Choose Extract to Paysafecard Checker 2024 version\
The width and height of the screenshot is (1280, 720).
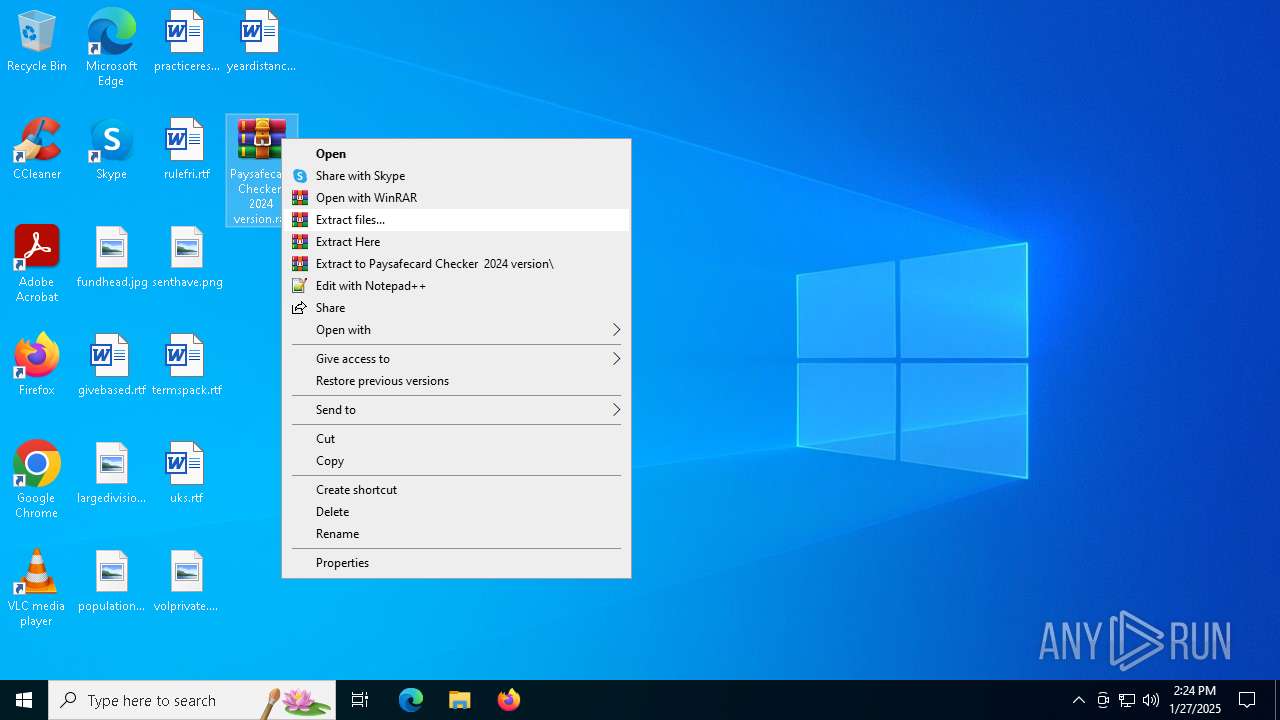point(456,264)
